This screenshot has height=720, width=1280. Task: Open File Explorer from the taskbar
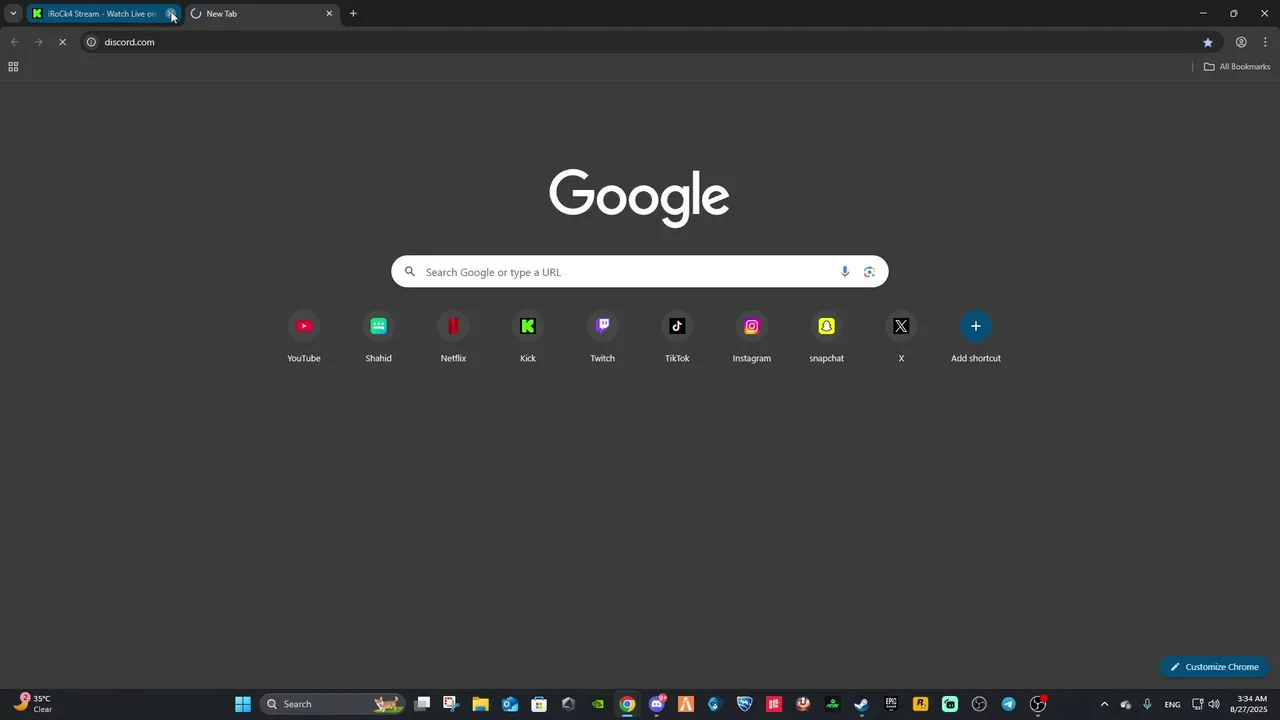coord(480,704)
